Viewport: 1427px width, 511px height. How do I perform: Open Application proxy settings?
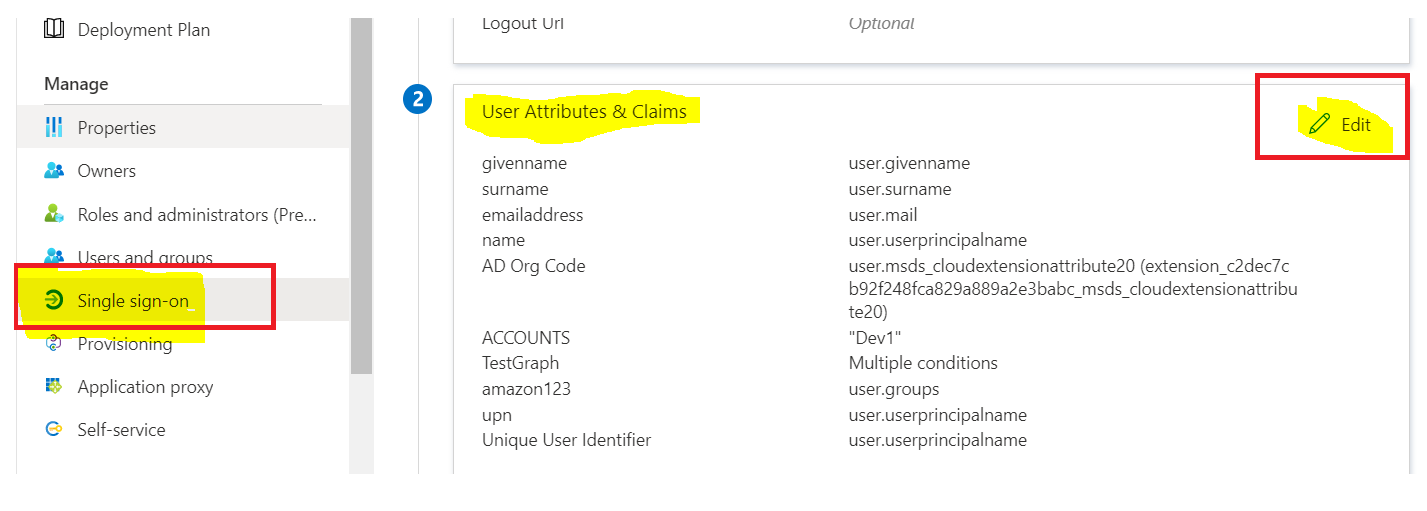[184, 386]
